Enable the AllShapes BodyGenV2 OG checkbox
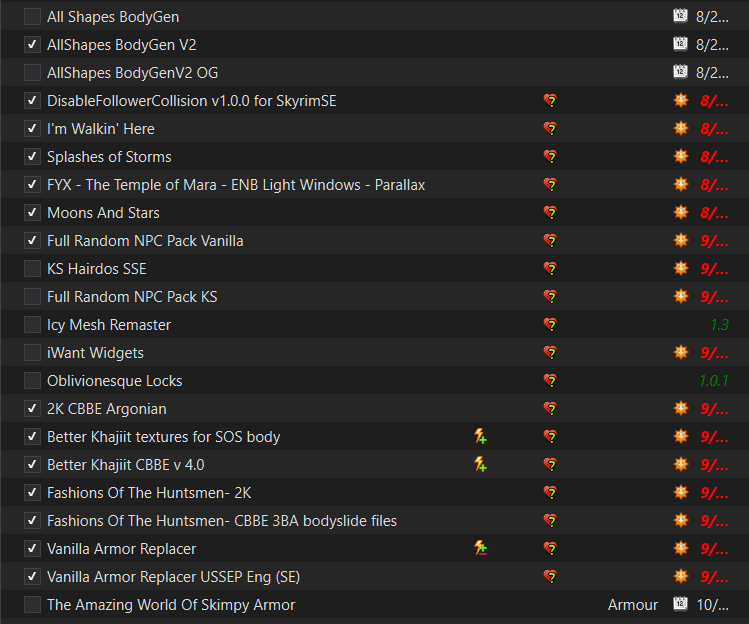Viewport: 749px width, 624px height. pos(32,73)
